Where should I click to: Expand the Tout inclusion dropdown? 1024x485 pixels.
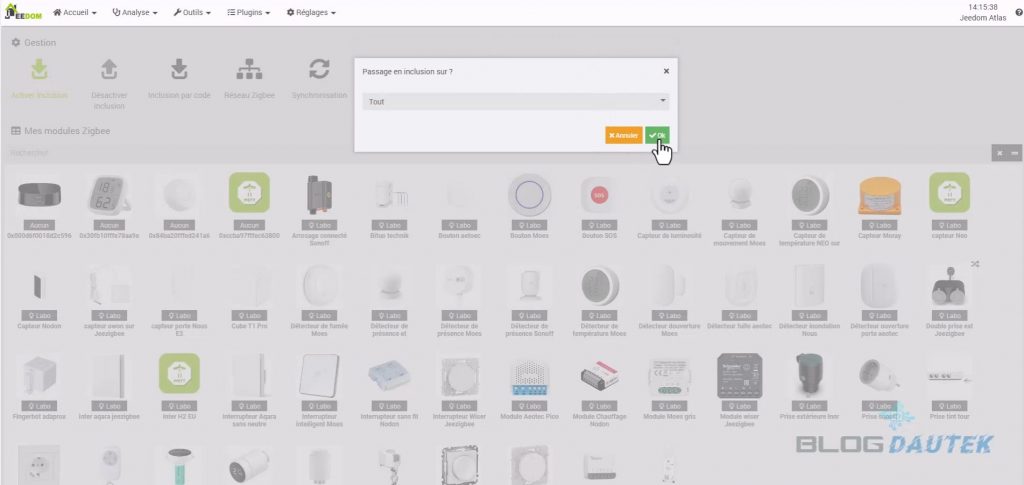tap(516, 102)
